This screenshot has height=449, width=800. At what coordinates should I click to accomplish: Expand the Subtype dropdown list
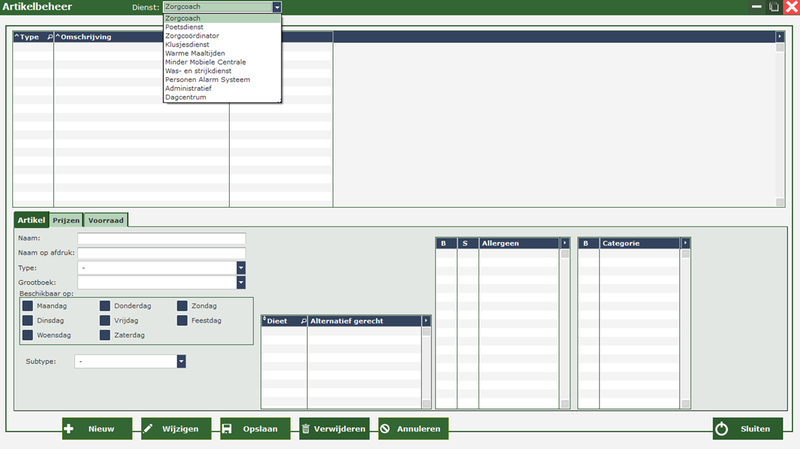[x=181, y=361]
